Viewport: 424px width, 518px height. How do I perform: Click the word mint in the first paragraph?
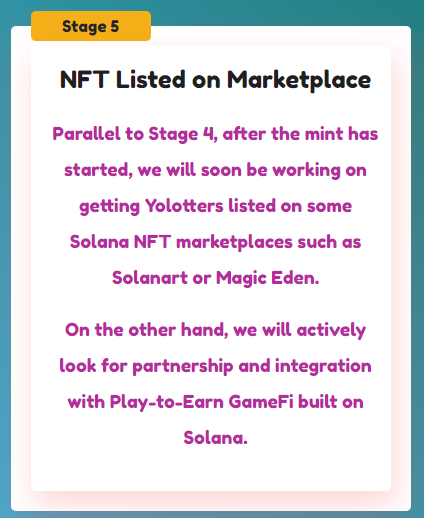pos(324,134)
